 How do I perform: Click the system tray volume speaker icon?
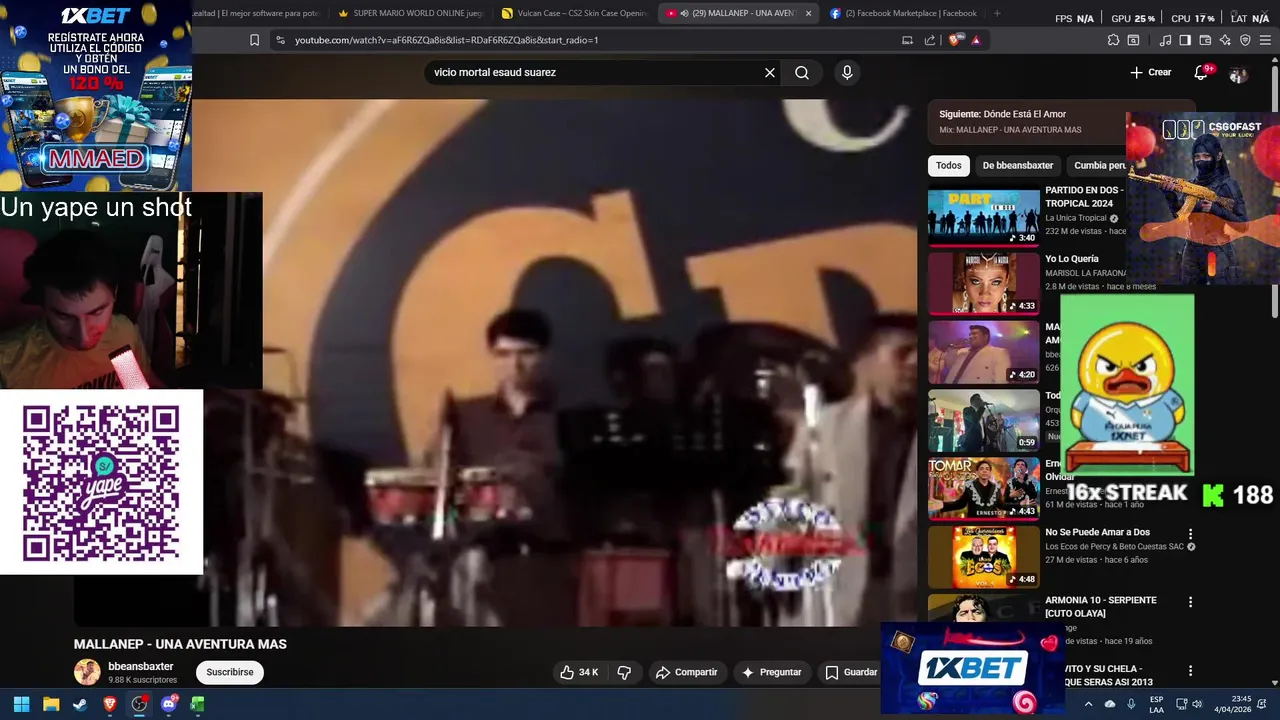tap(1199, 704)
